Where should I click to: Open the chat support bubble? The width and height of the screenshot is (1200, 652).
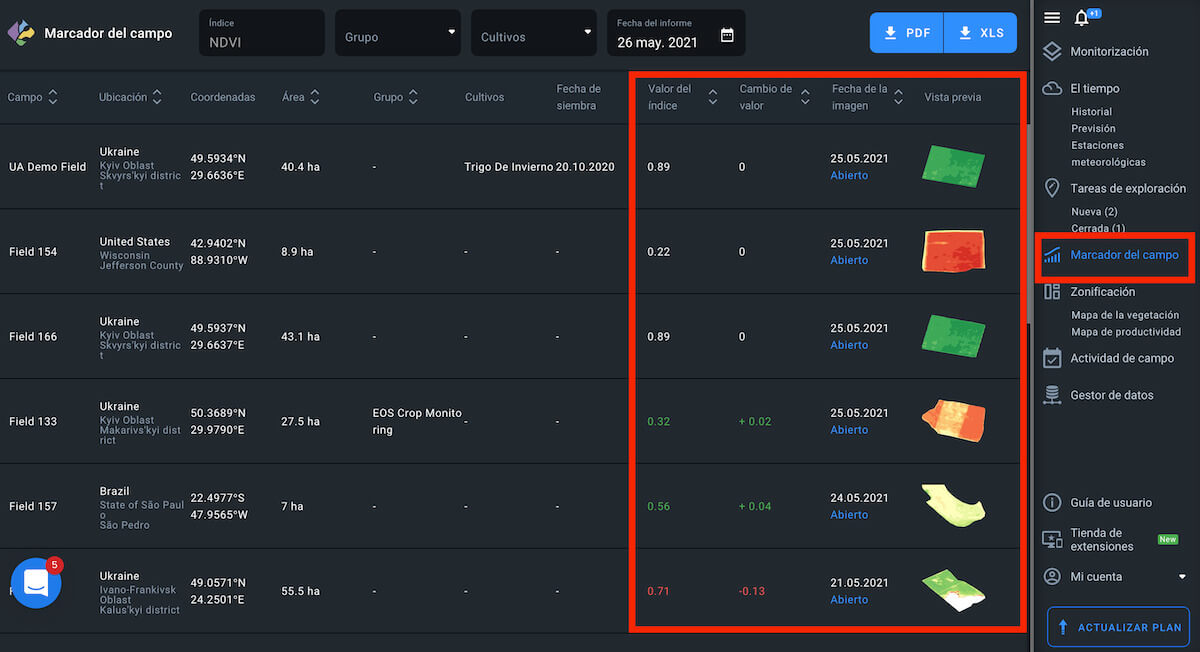click(x=36, y=583)
